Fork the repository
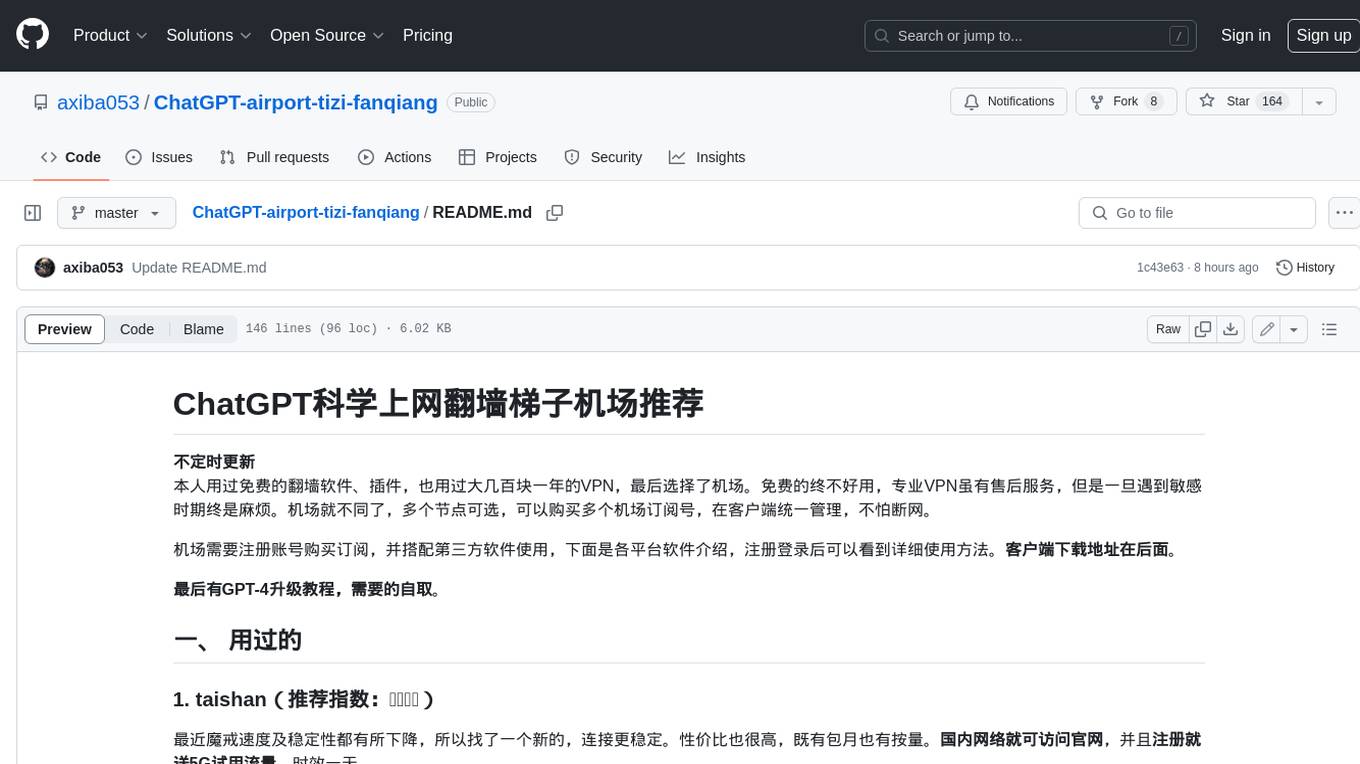The width and height of the screenshot is (1360, 764). pos(1126,102)
